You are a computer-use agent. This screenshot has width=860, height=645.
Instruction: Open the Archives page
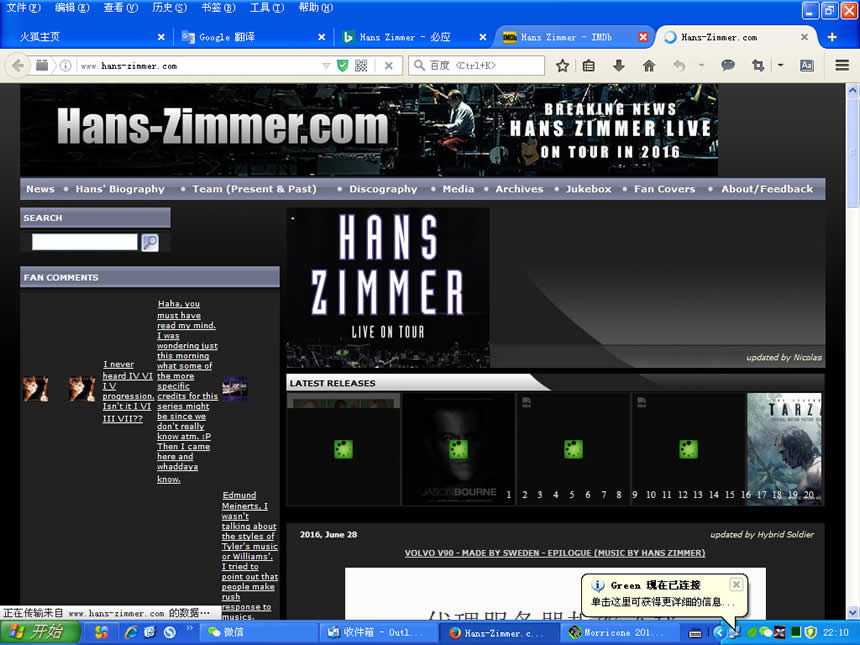pyautogui.click(x=519, y=189)
